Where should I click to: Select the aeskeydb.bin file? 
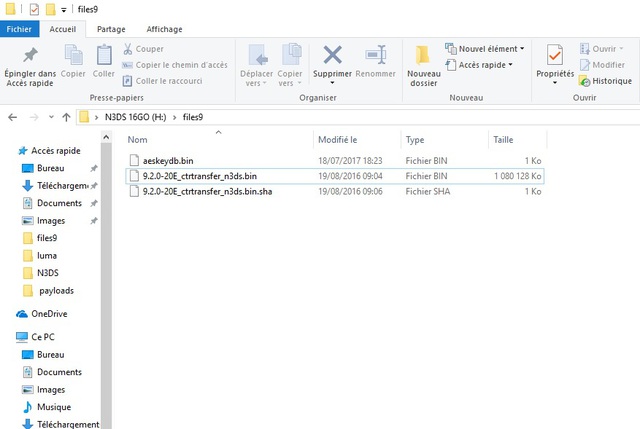(168, 160)
